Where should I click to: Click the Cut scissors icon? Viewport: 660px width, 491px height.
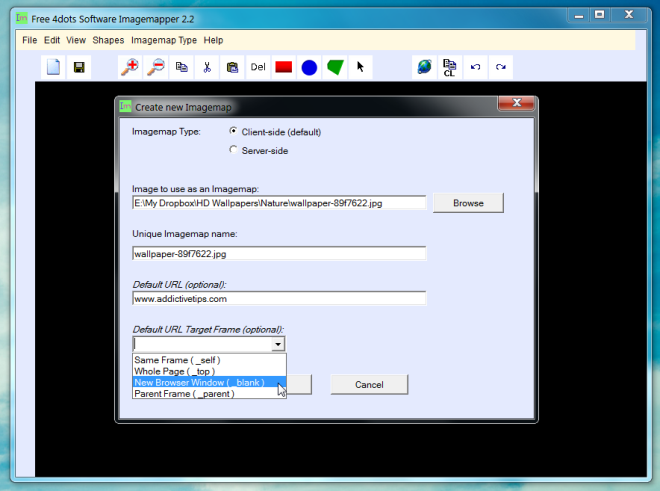[207, 67]
